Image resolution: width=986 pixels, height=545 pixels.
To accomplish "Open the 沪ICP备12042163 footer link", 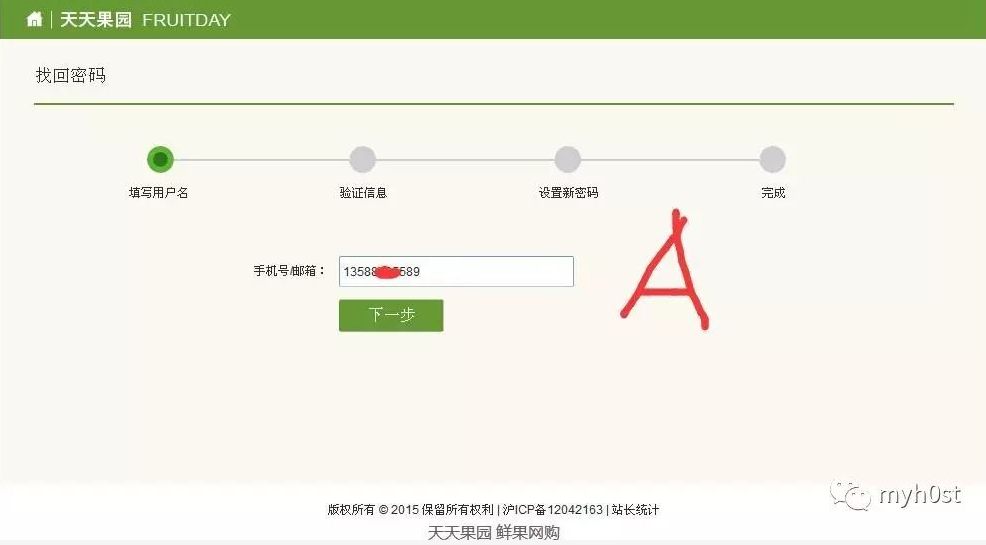I will pyautogui.click(x=552, y=510).
